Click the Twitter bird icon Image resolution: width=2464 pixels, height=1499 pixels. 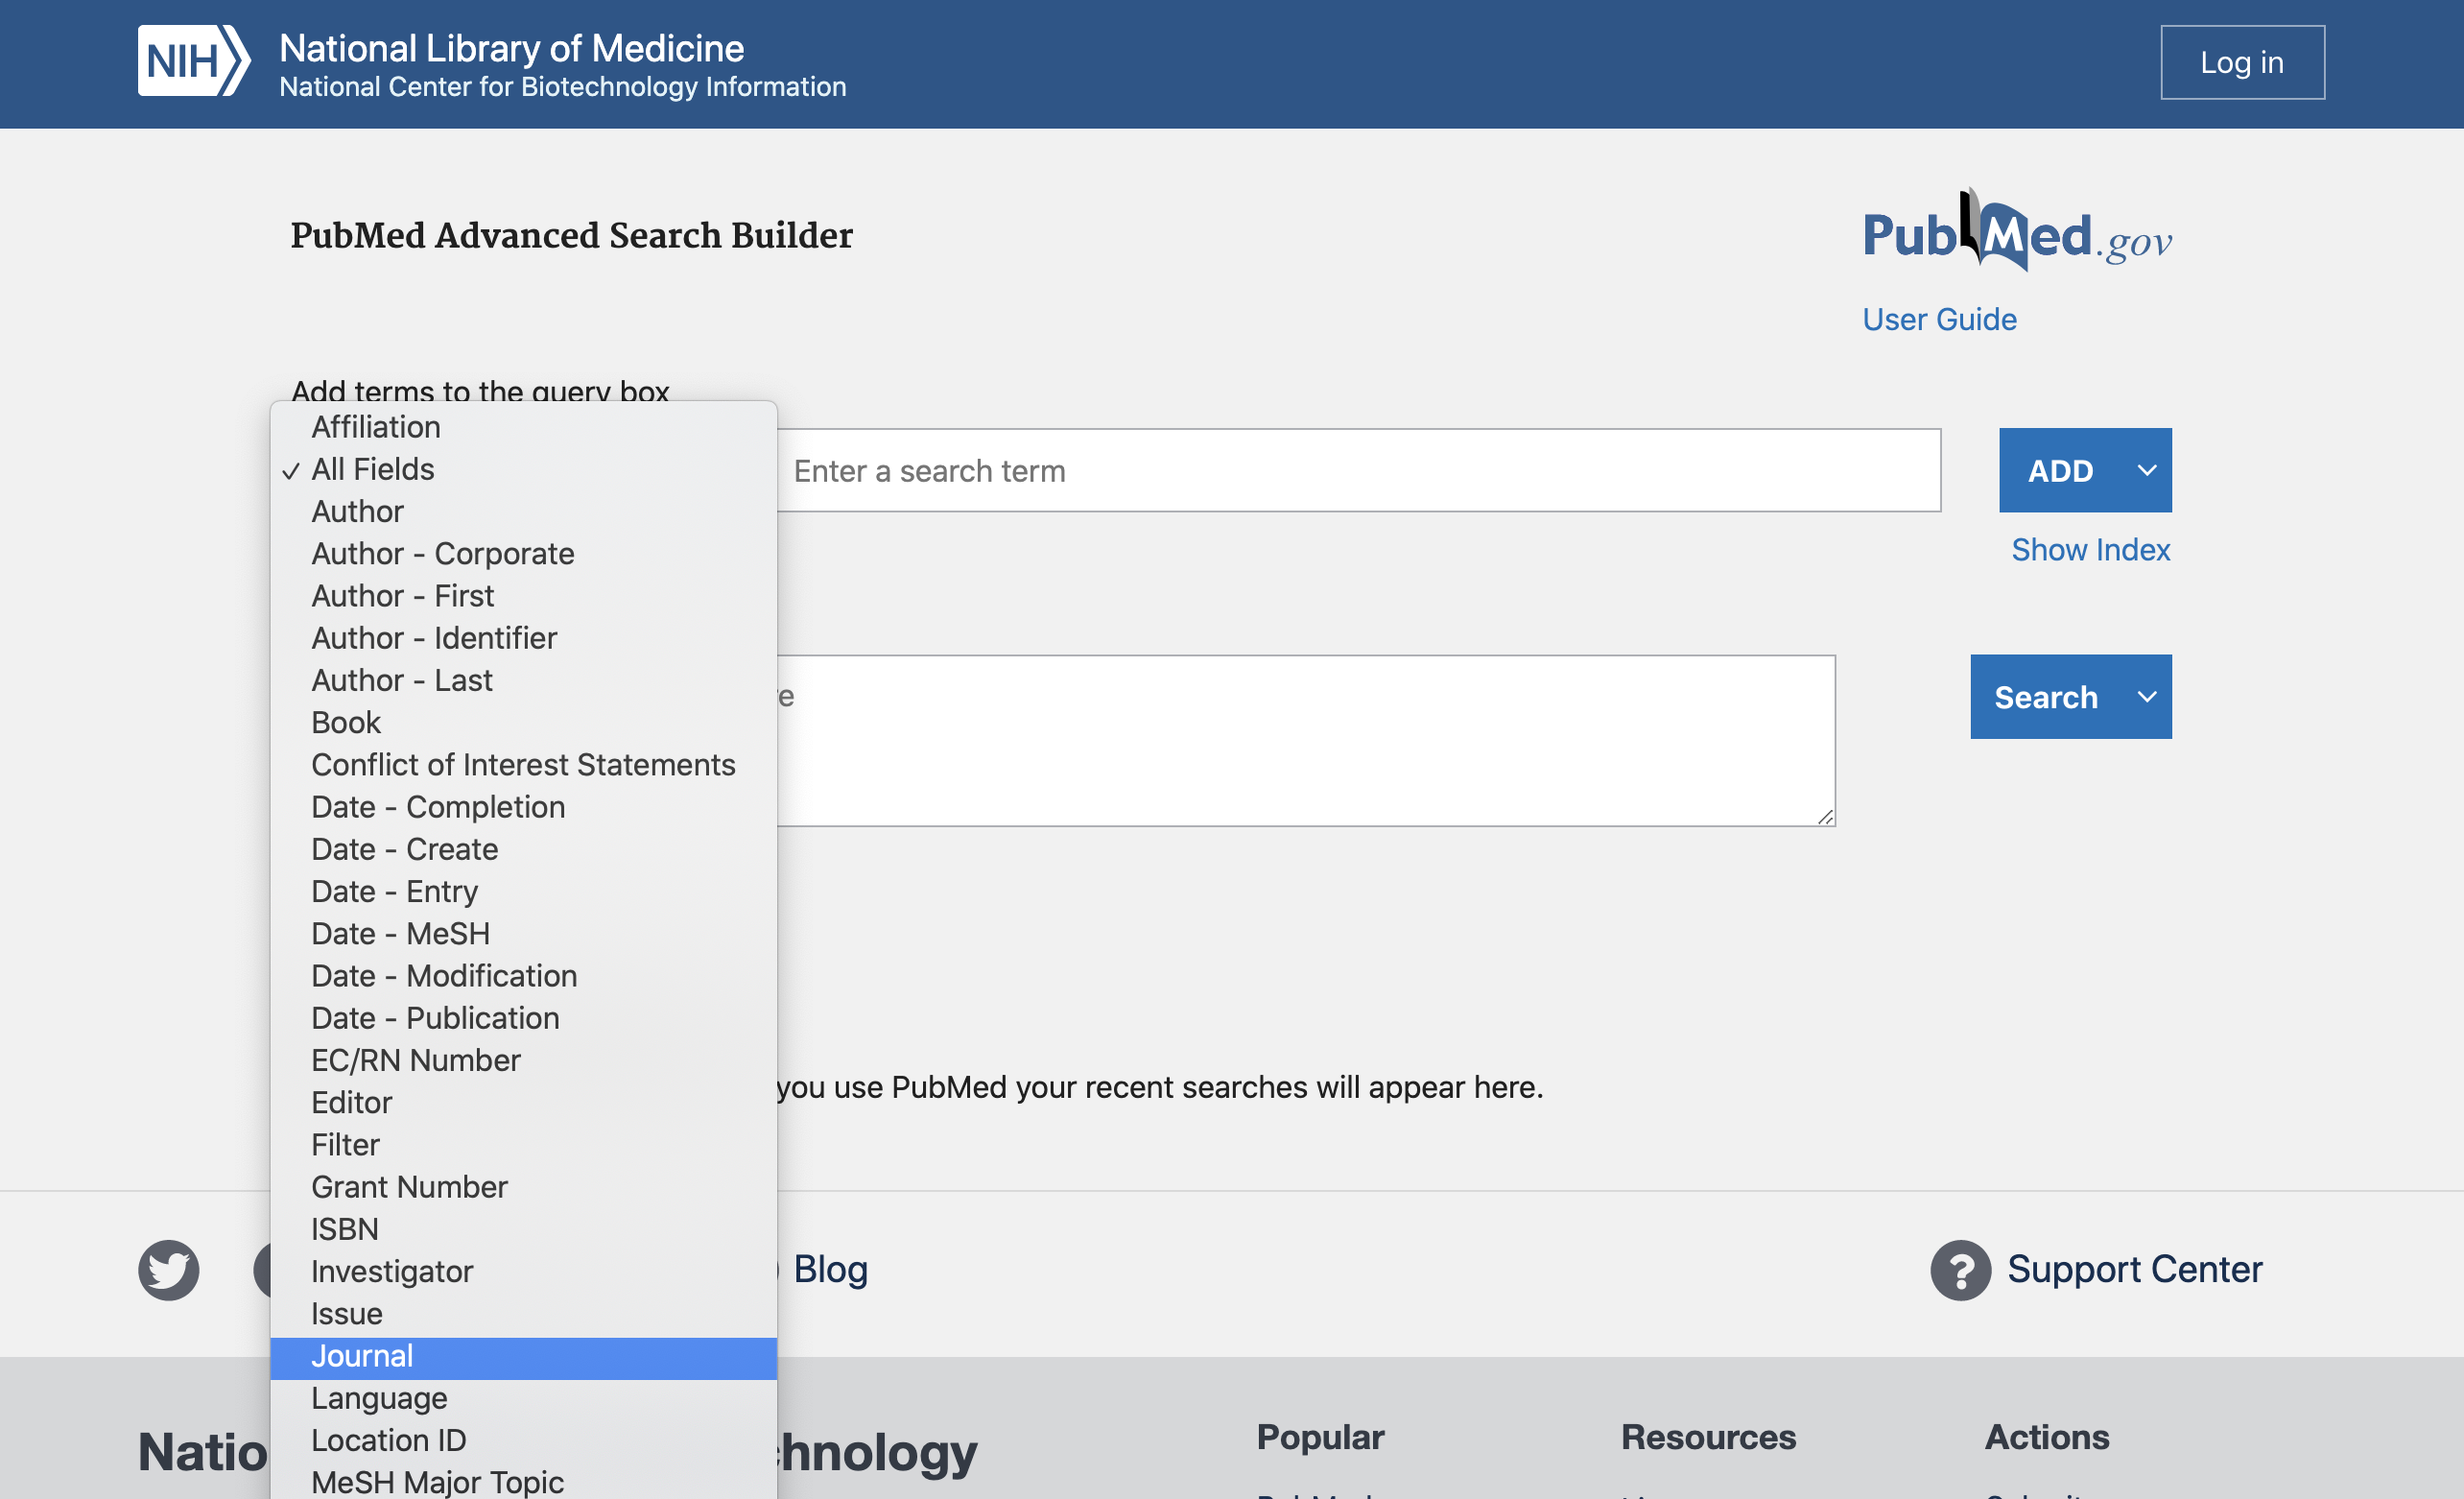click(x=168, y=1270)
